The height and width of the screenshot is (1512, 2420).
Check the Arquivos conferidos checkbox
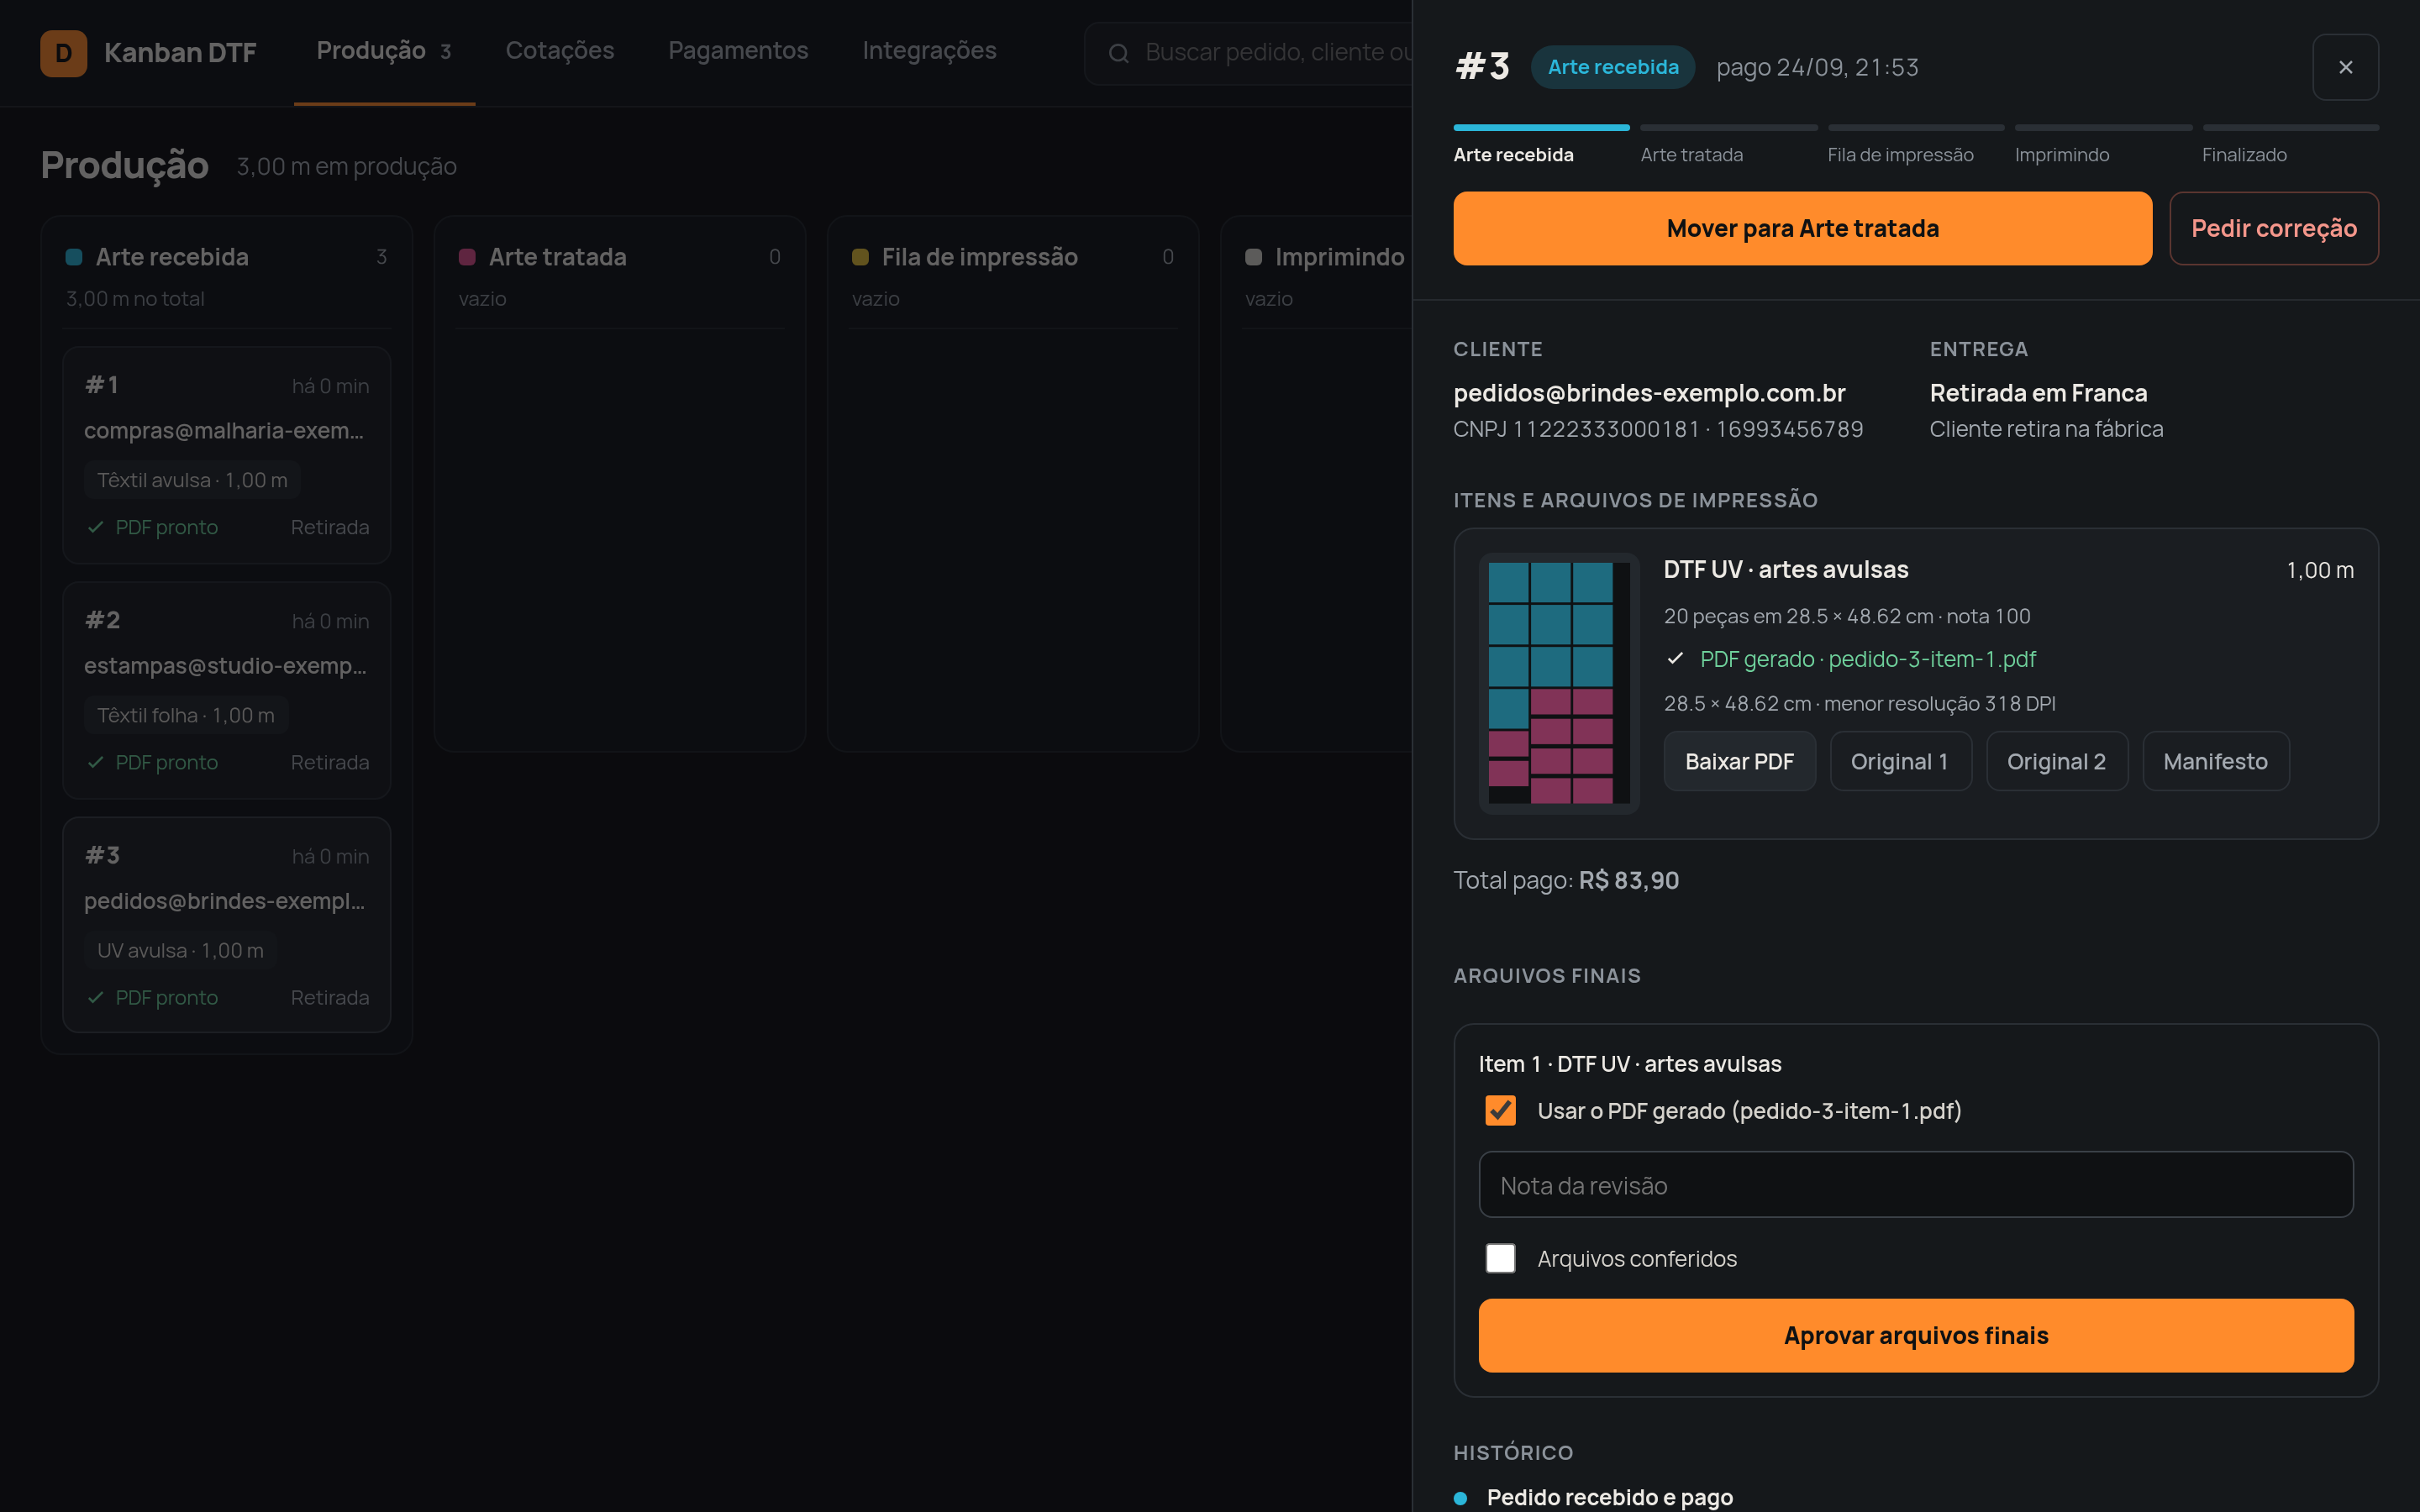tap(1500, 1258)
